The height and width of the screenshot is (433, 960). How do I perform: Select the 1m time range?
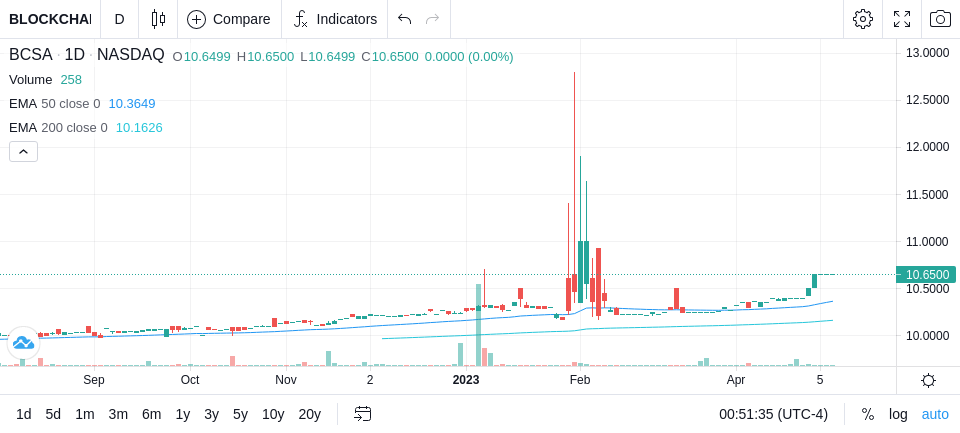pos(84,415)
